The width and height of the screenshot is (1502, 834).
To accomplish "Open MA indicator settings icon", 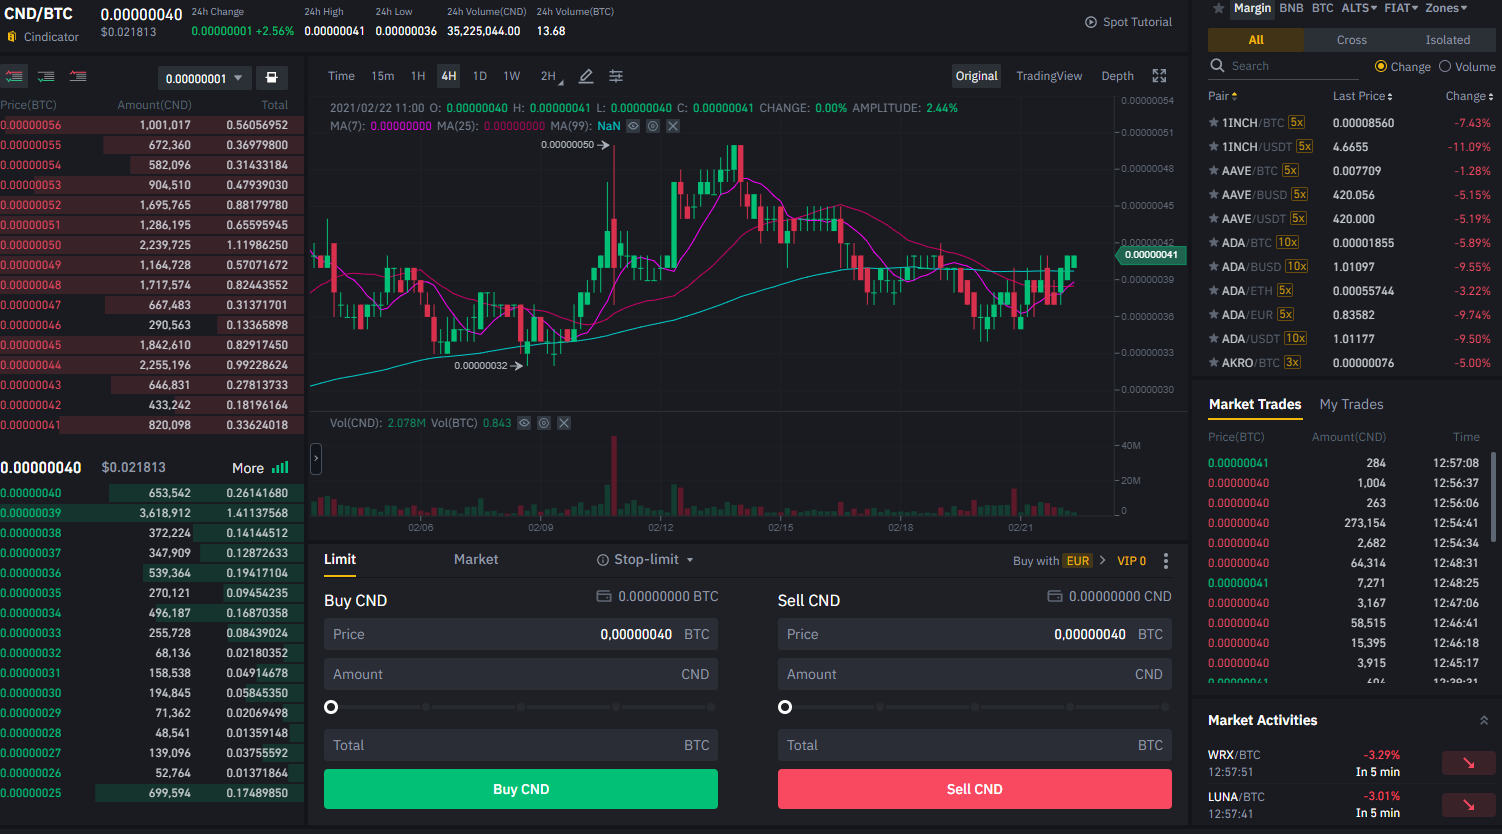I will click(x=653, y=126).
